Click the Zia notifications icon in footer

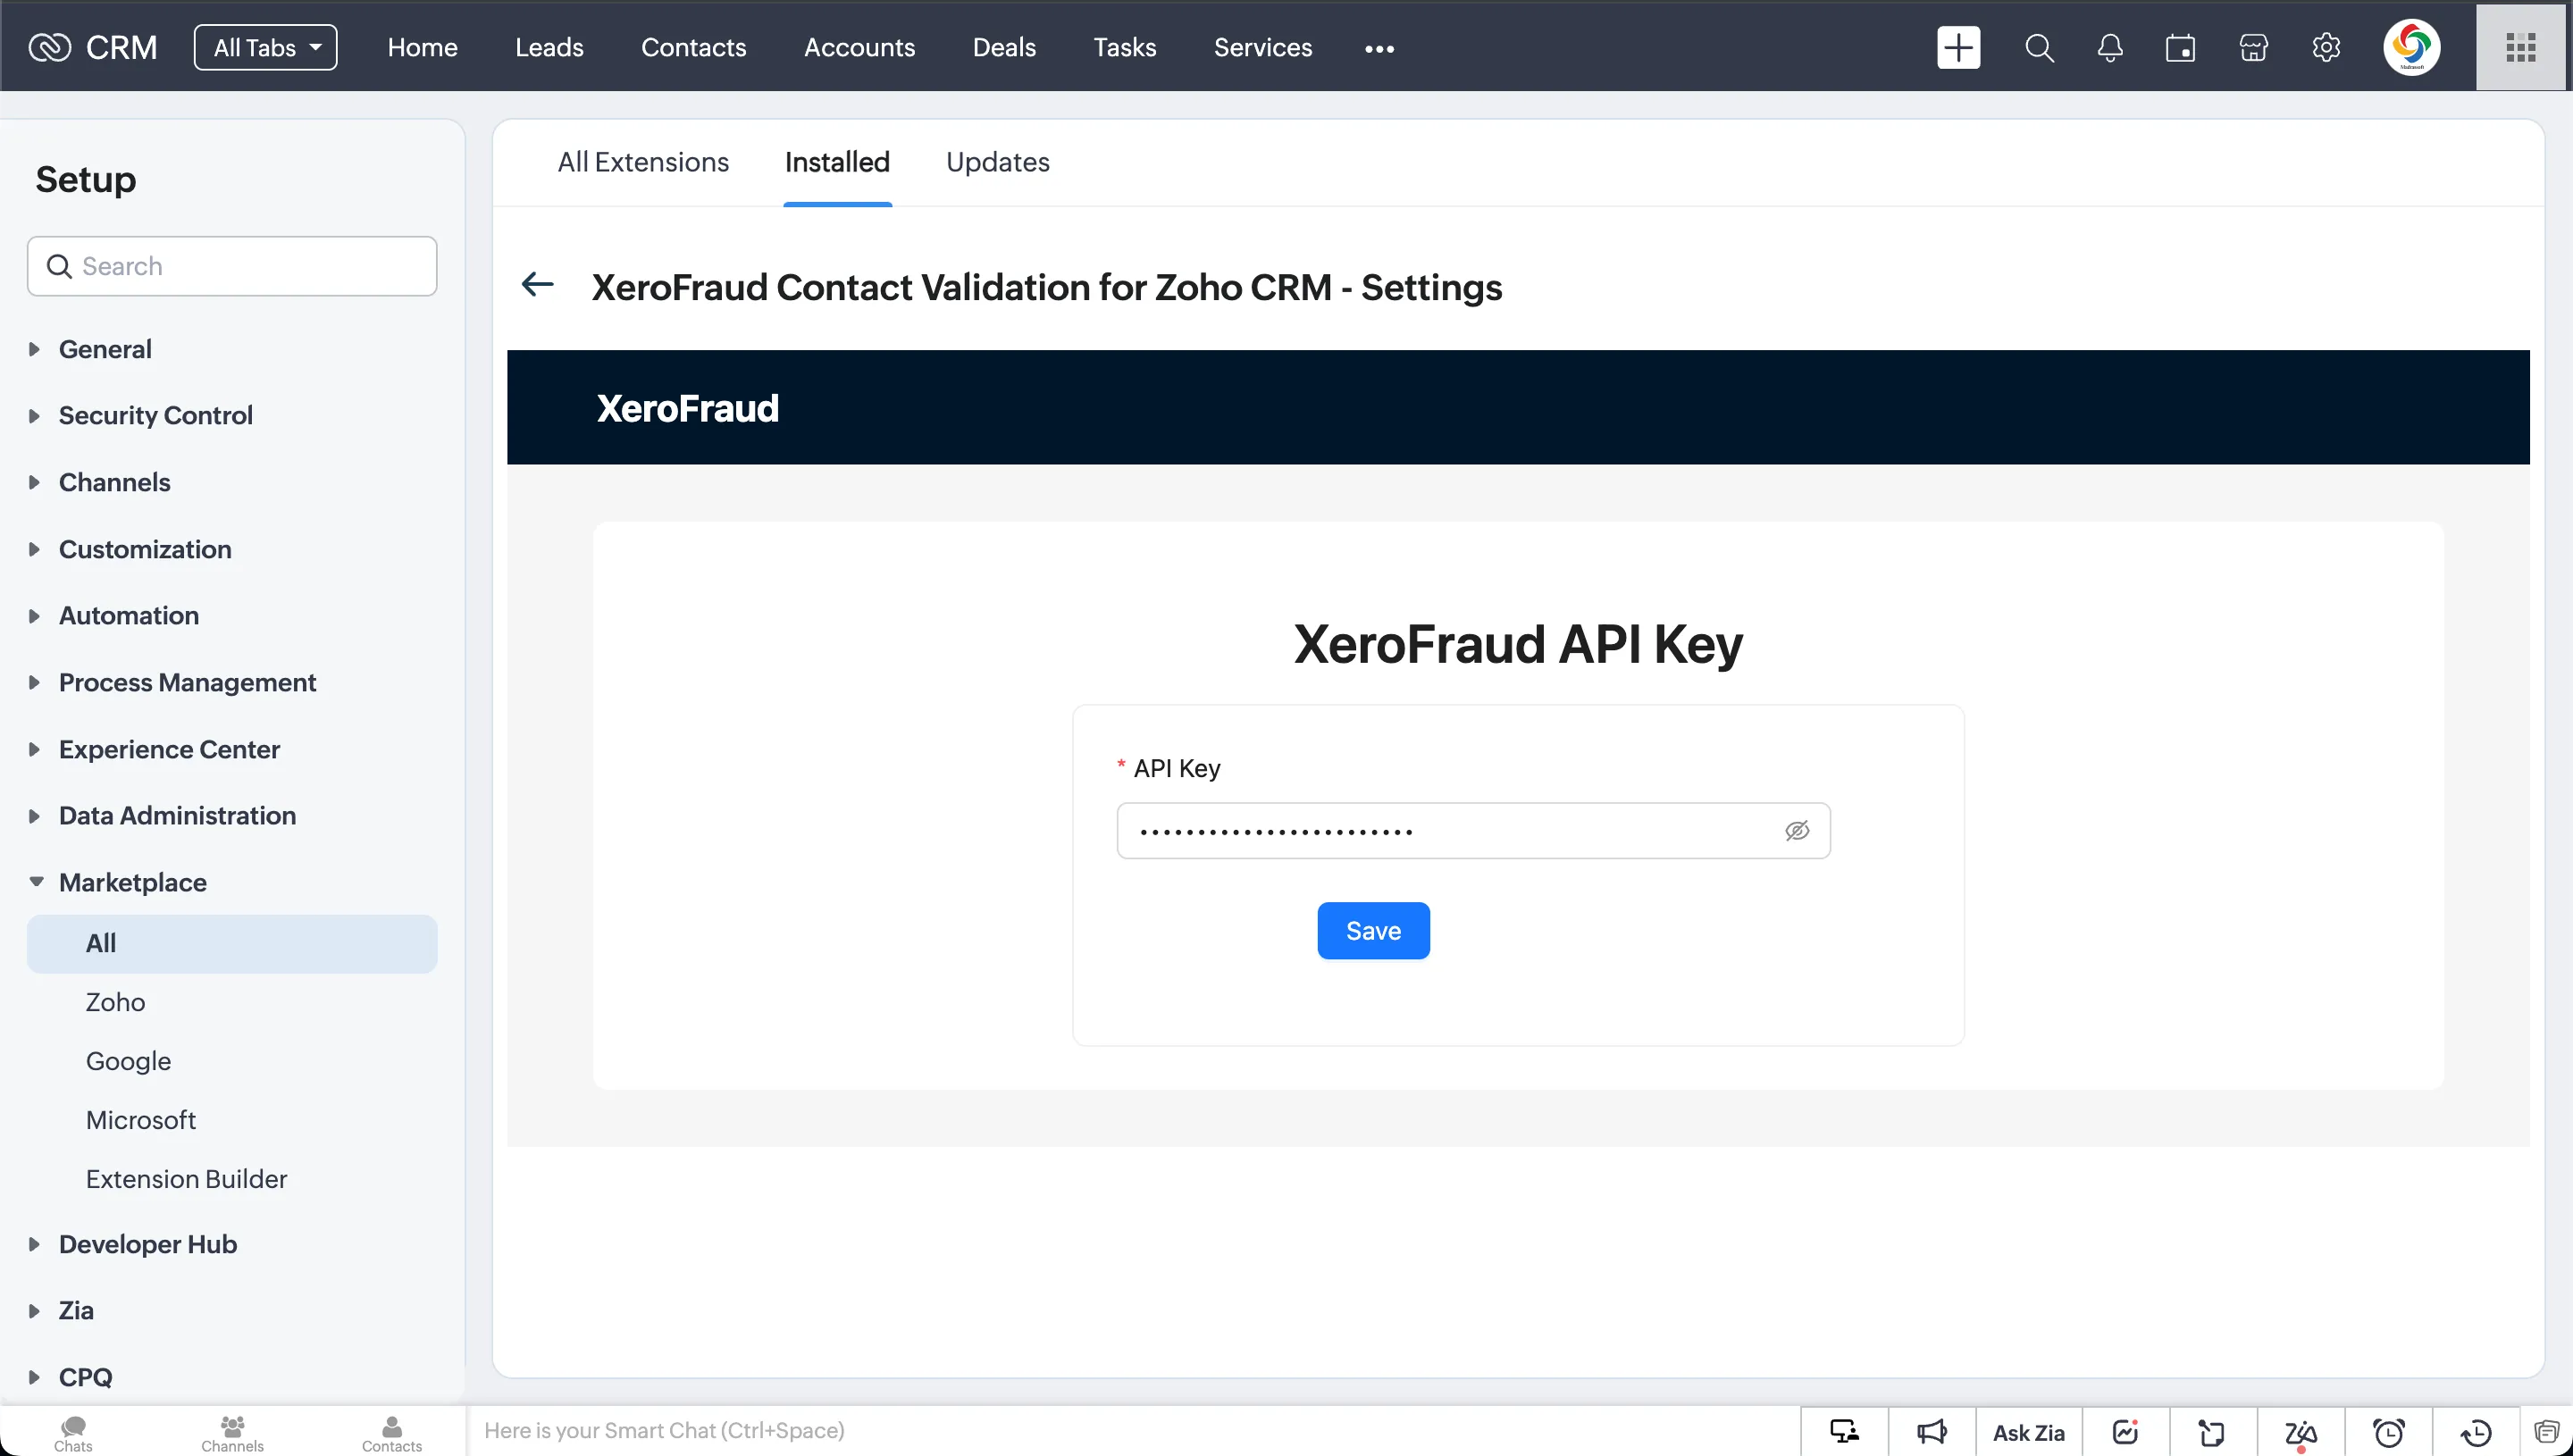coord(2300,1432)
